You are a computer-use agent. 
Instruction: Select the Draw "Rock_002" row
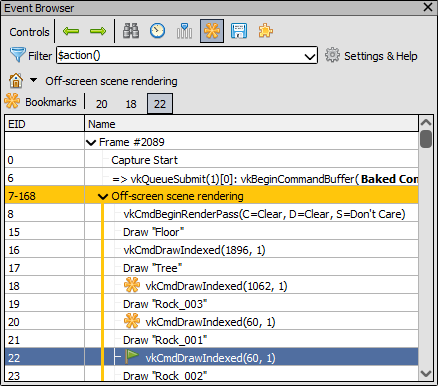(212, 375)
